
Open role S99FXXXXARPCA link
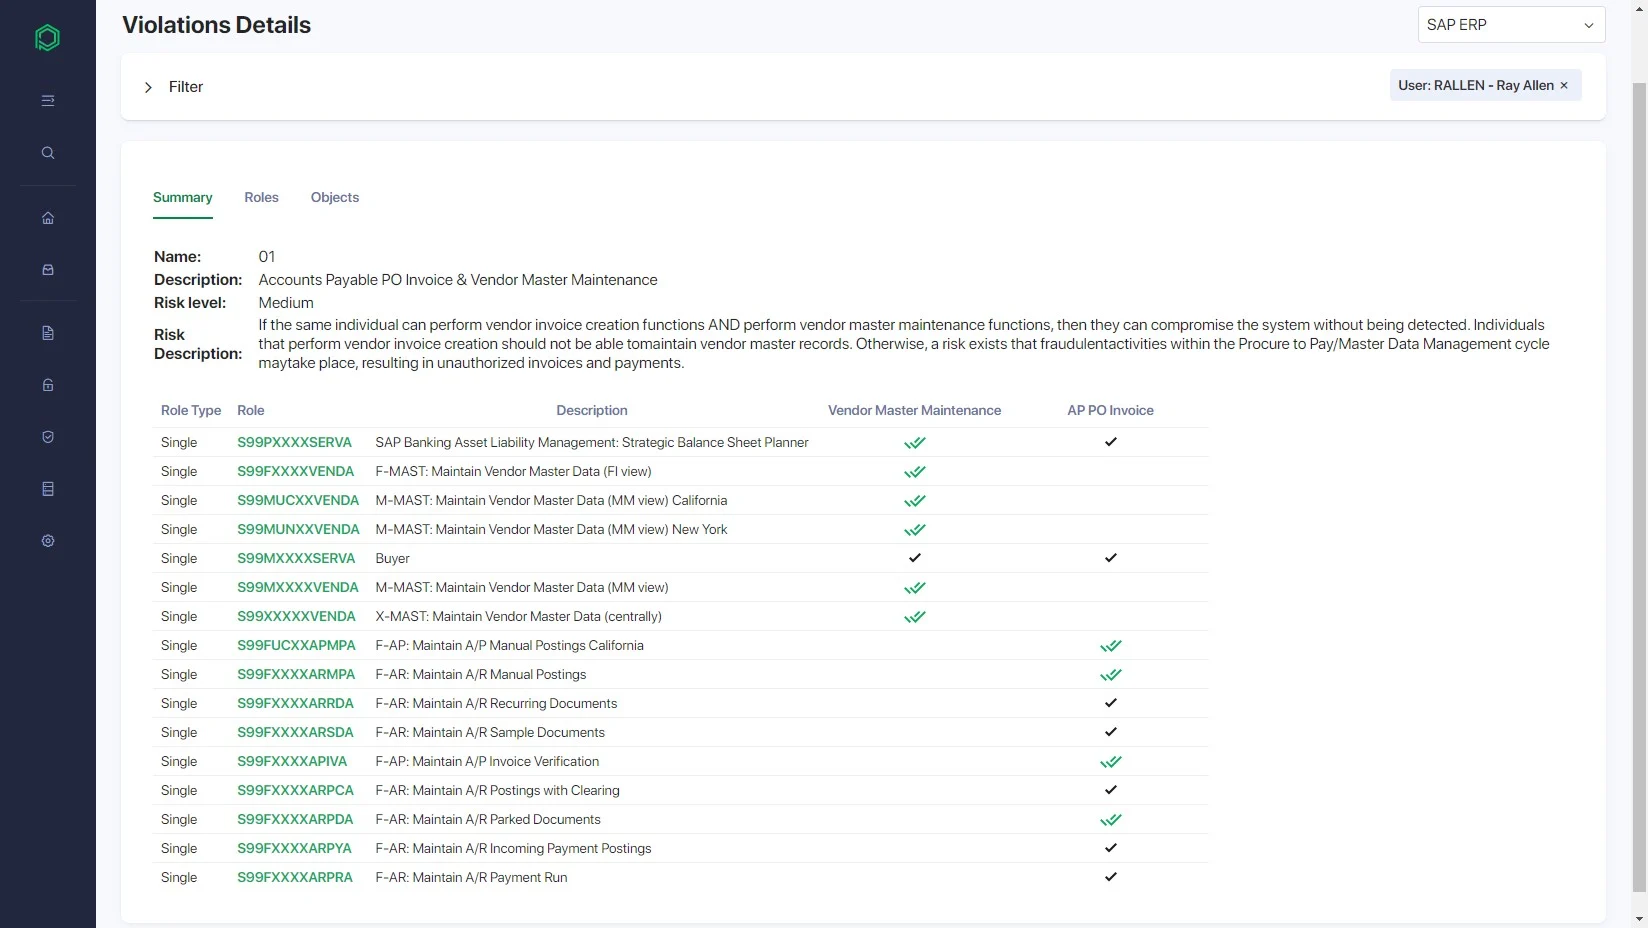(295, 791)
